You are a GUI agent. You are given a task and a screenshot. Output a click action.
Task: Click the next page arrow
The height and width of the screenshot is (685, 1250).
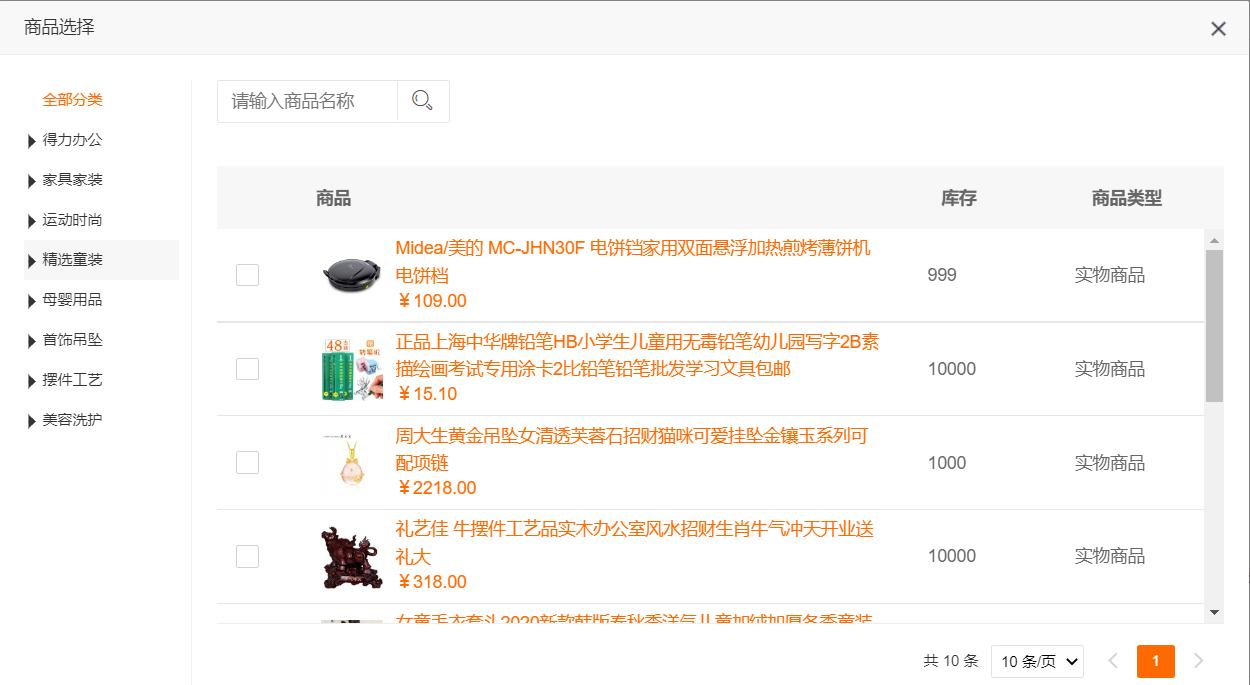[x=1198, y=661]
